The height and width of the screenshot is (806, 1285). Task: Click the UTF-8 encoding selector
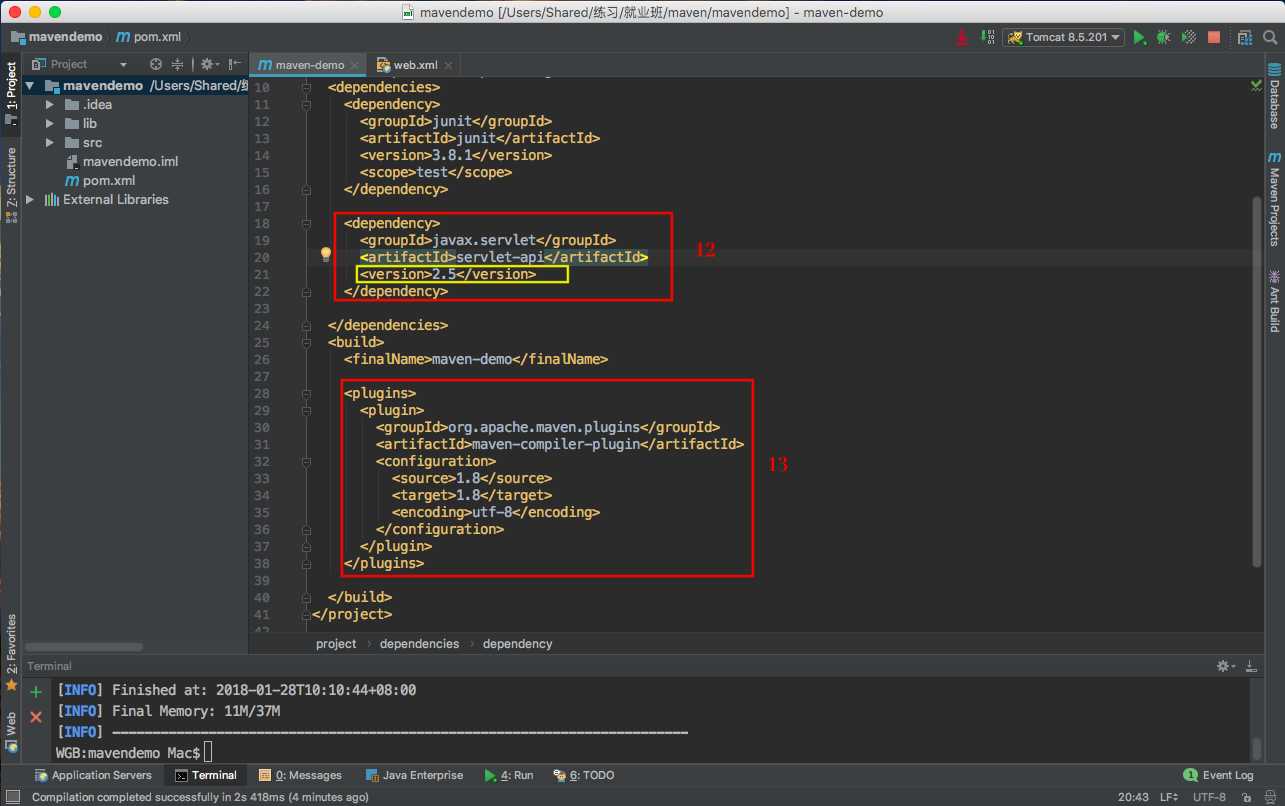tap(1209, 797)
